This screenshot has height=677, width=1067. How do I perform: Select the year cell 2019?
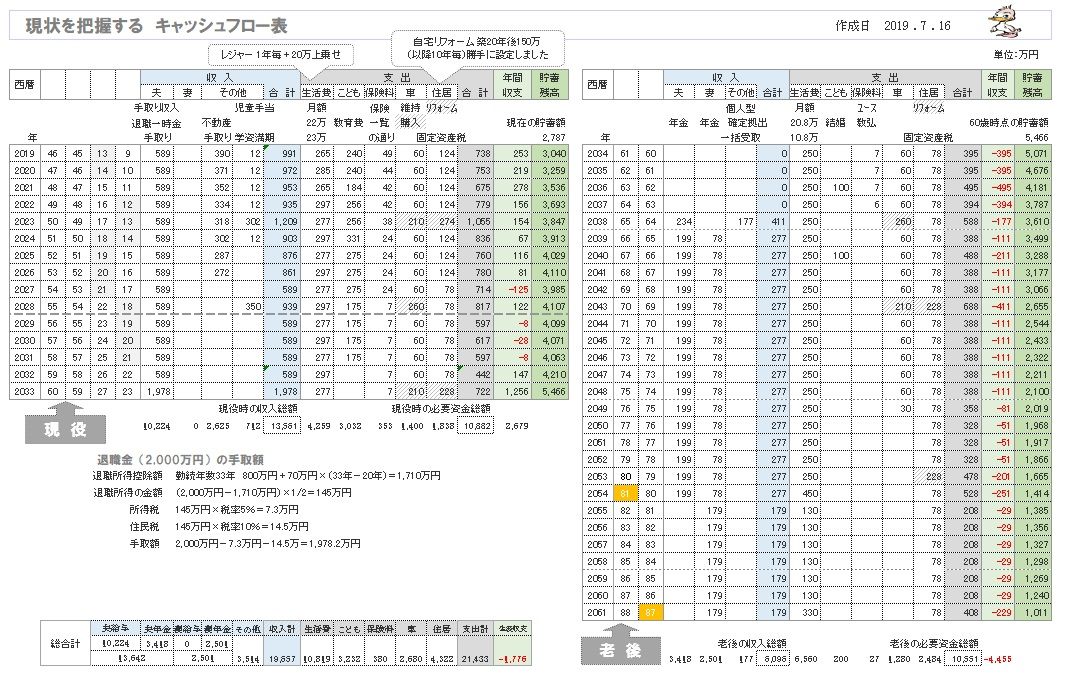click(24, 154)
